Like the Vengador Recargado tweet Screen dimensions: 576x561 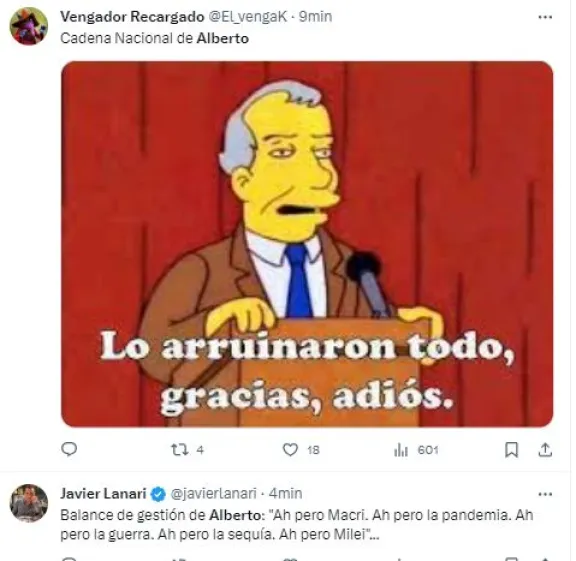(301, 450)
